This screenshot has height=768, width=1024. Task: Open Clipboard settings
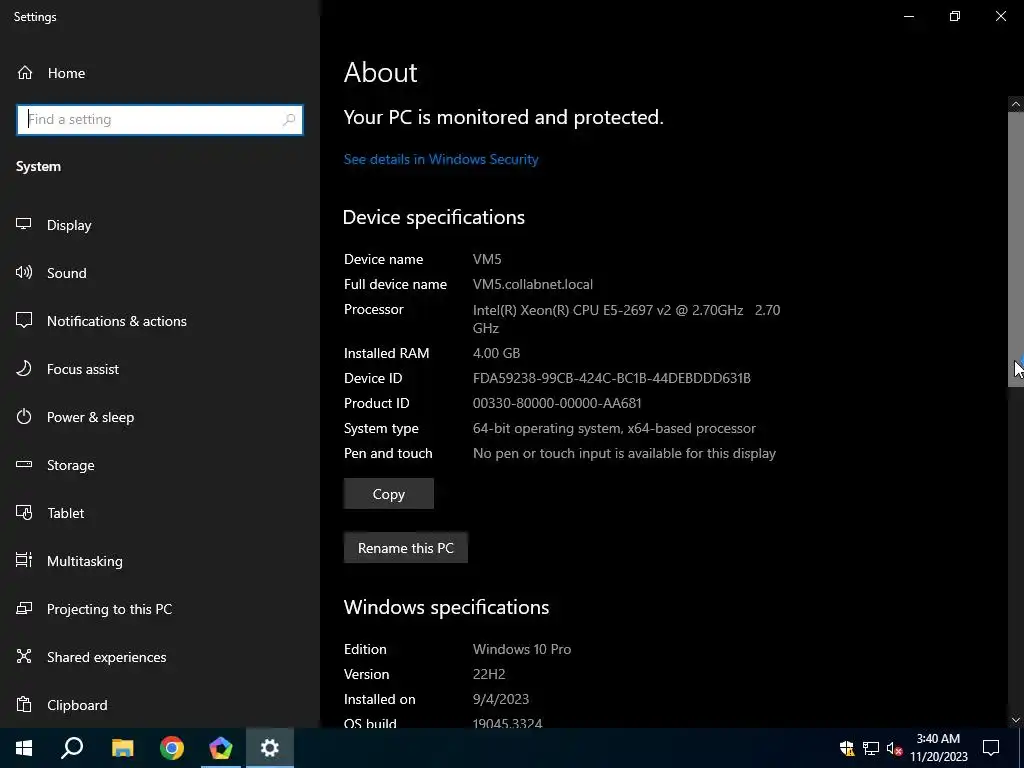[x=160, y=705]
